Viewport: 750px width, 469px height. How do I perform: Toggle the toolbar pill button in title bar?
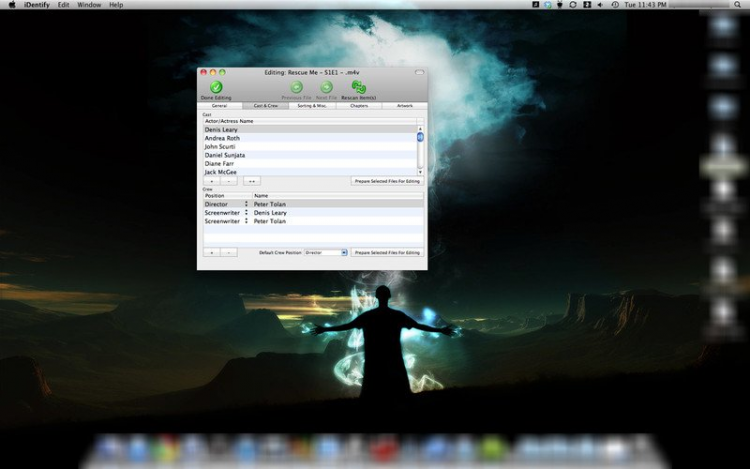coord(419,72)
